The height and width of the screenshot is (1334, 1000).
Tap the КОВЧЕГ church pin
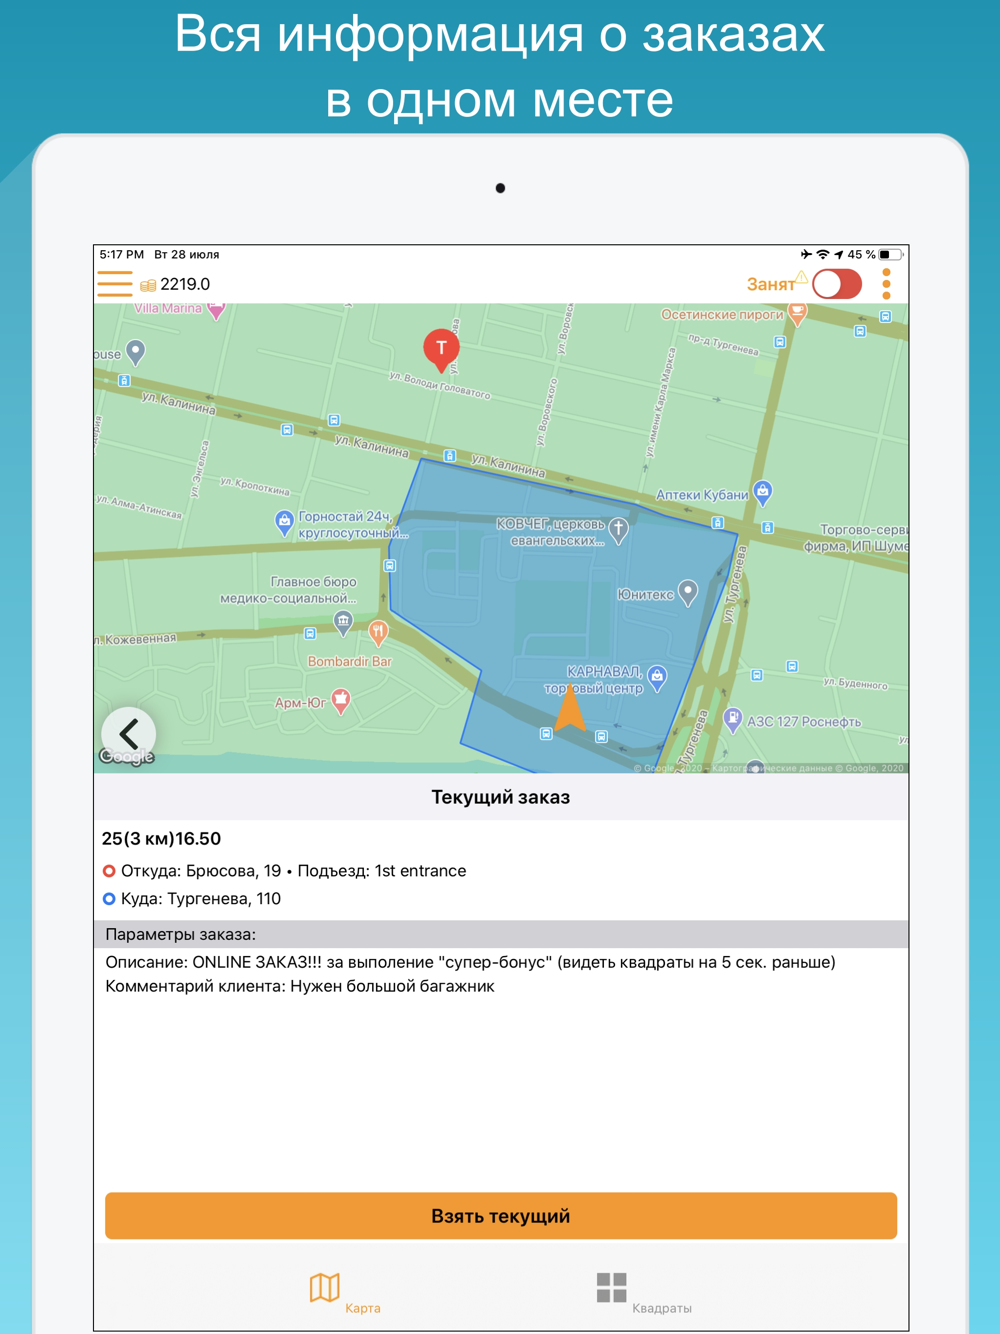(619, 530)
